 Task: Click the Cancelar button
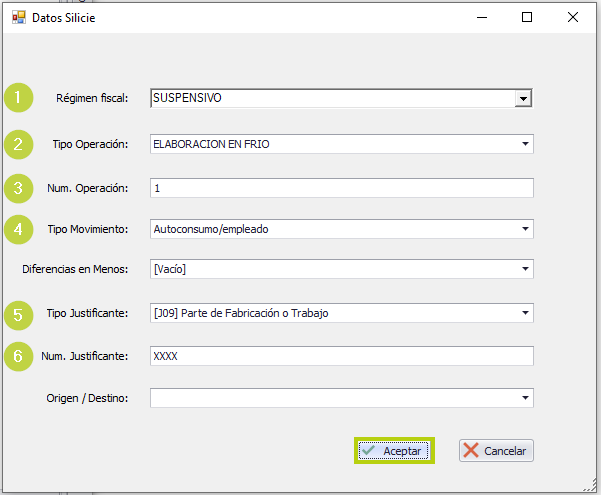click(x=496, y=451)
